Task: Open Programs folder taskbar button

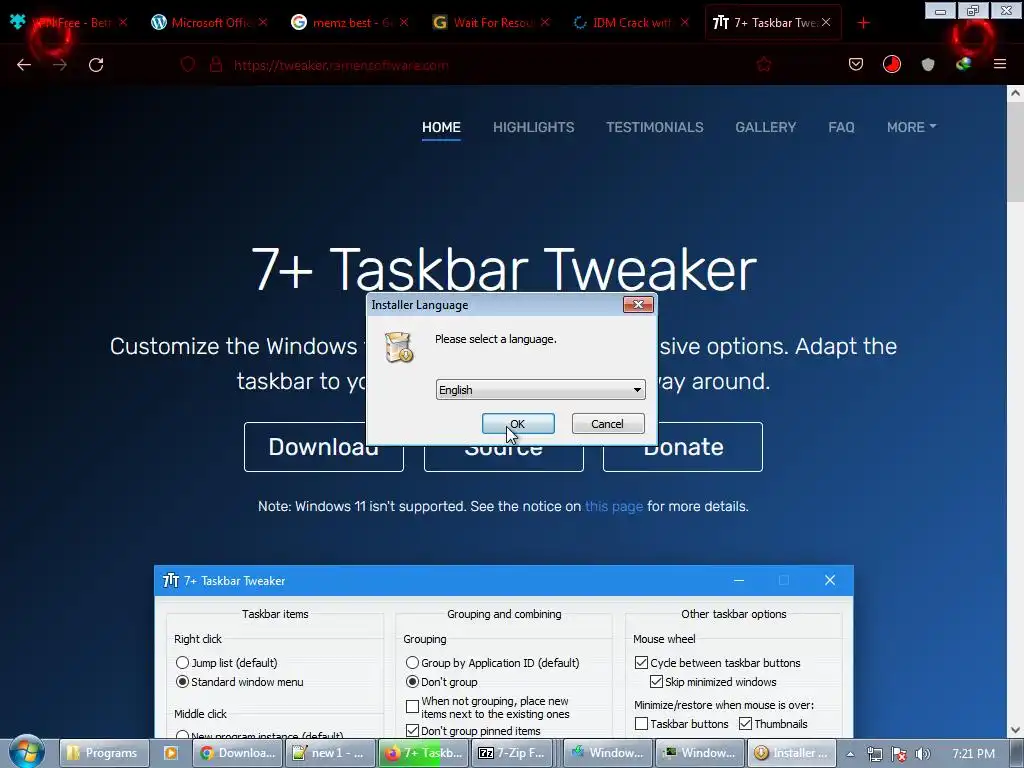Action: (x=103, y=753)
